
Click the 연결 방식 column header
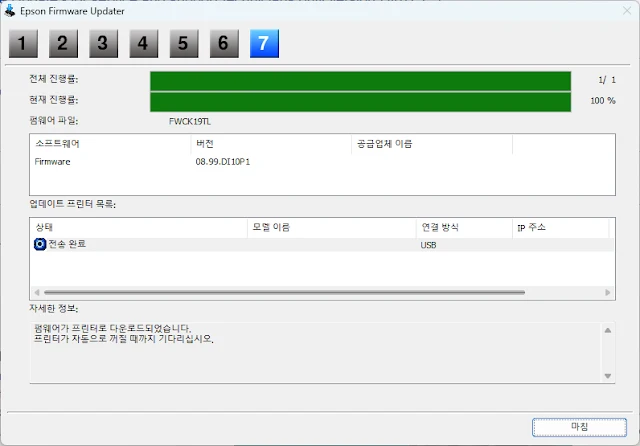tap(463, 228)
